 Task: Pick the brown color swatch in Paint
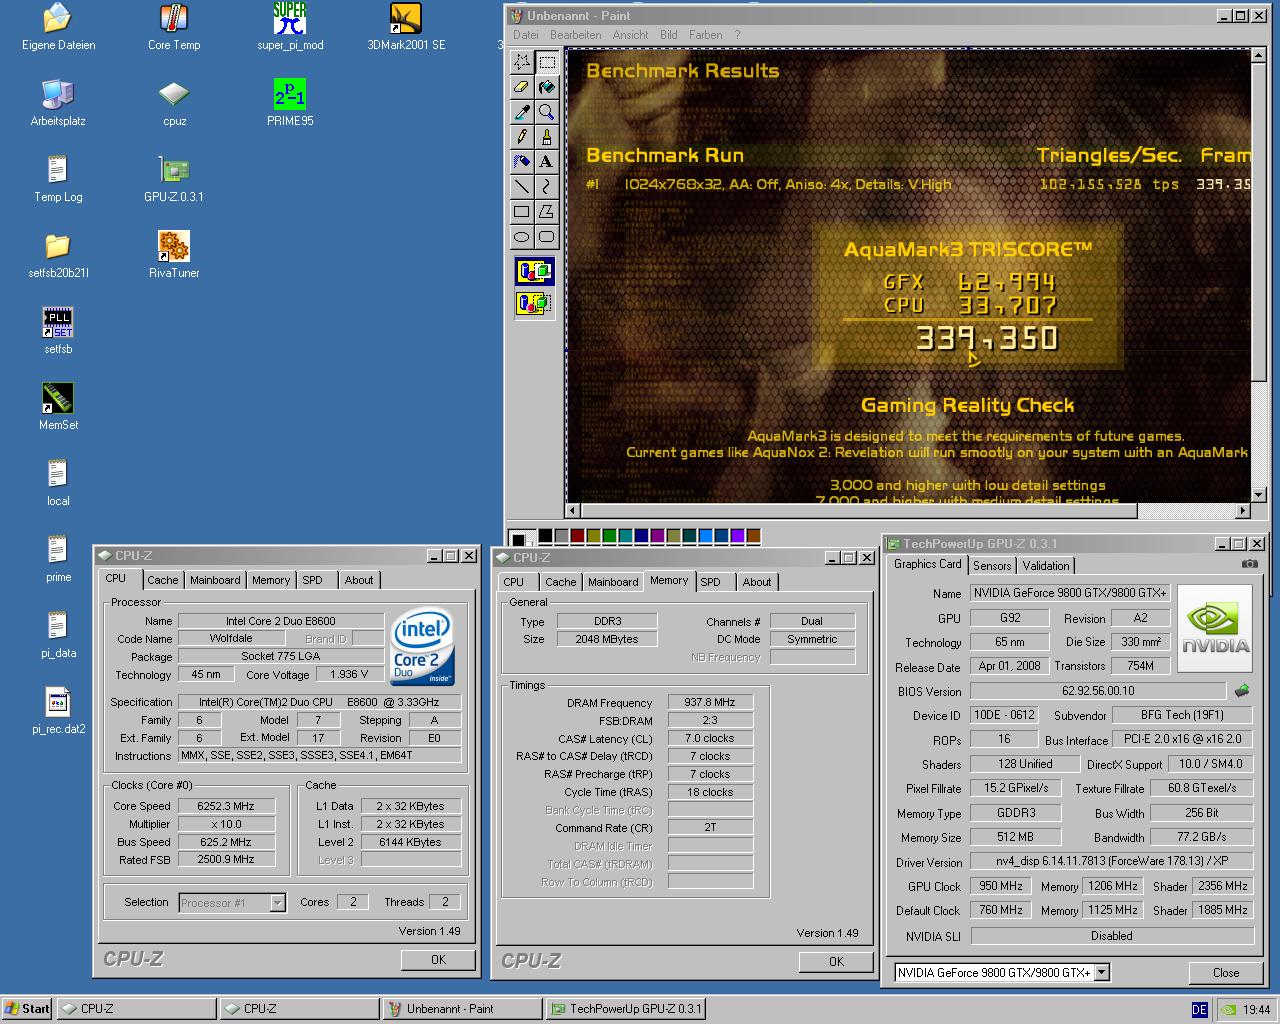(x=753, y=537)
